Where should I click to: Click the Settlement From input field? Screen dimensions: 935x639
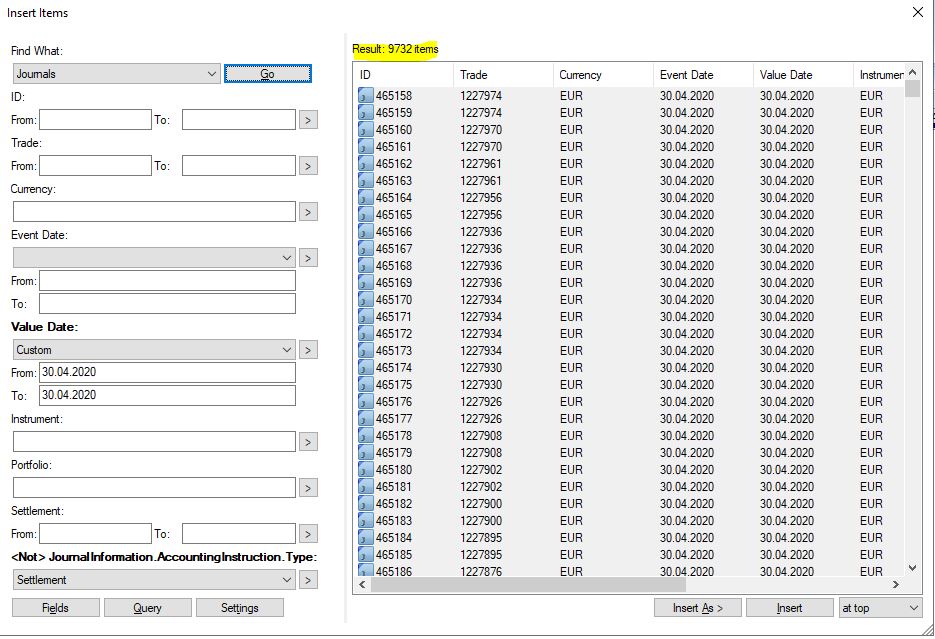click(x=95, y=533)
